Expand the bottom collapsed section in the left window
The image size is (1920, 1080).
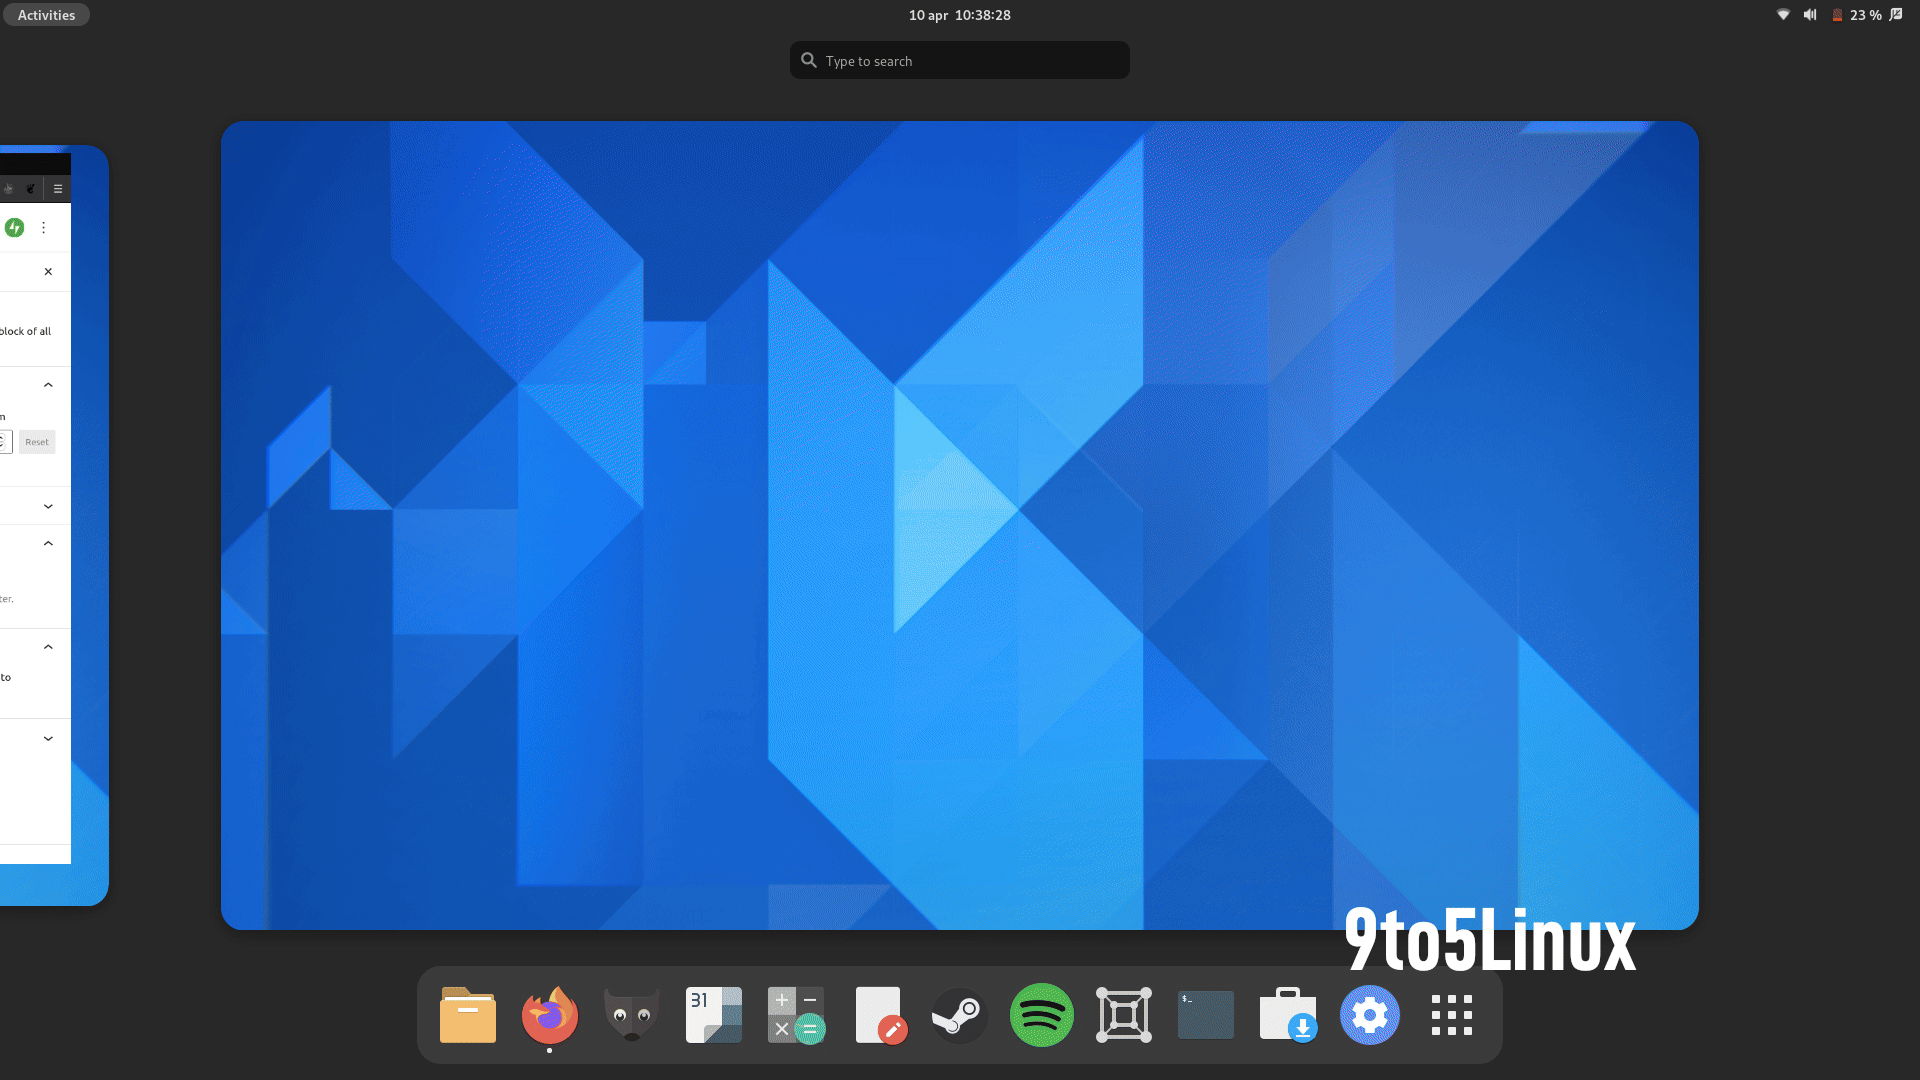(48, 738)
